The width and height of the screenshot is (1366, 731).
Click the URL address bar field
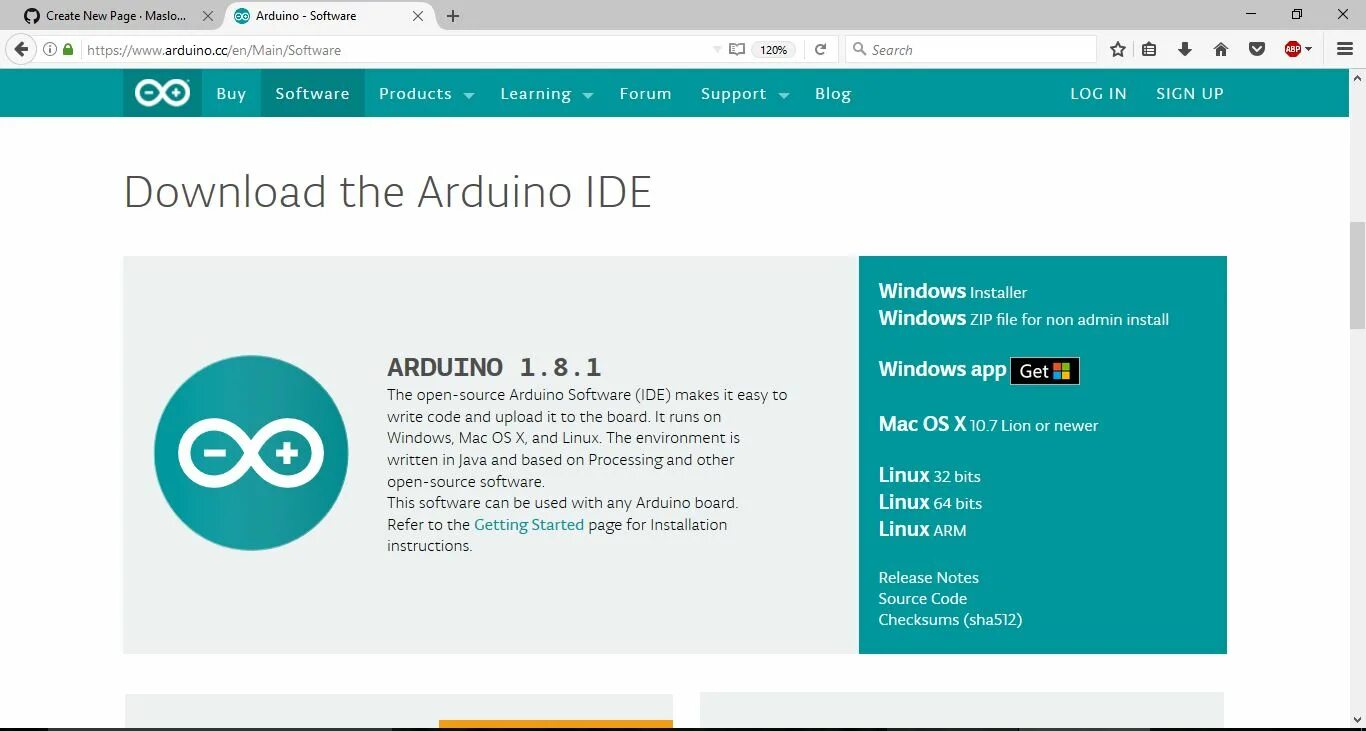point(395,49)
